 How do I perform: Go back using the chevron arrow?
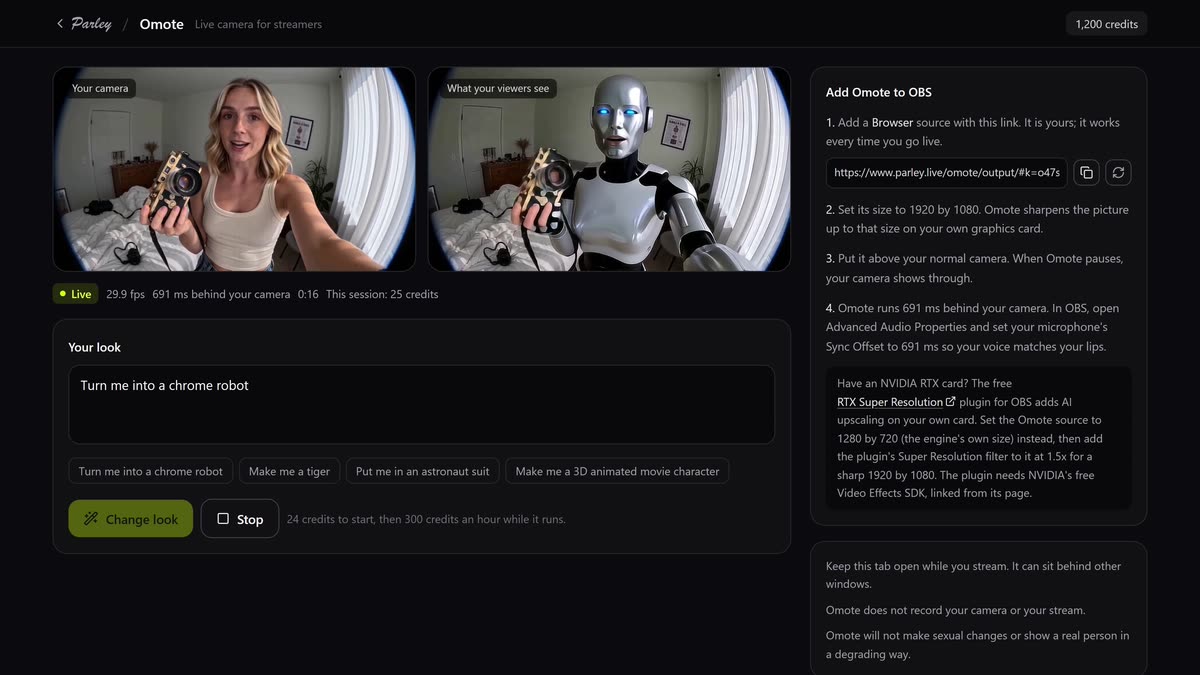pos(60,24)
